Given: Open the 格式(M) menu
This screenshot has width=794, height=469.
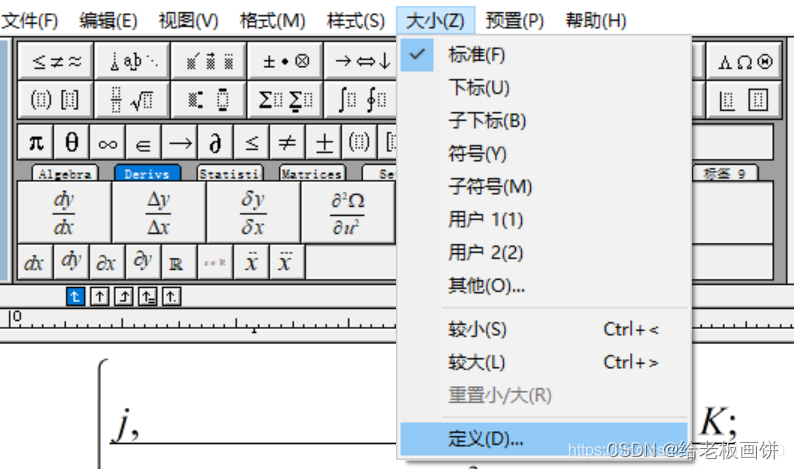Looking at the screenshot, I should pyautogui.click(x=272, y=21).
